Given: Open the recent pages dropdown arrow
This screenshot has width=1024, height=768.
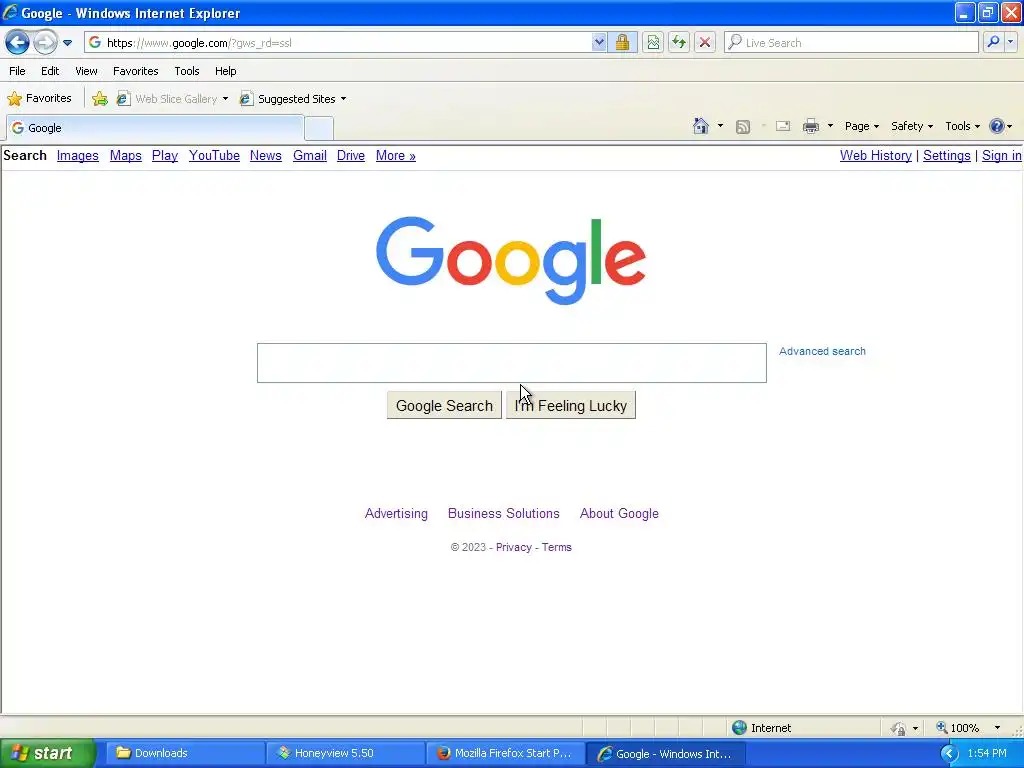Looking at the screenshot, I should 67,43.
